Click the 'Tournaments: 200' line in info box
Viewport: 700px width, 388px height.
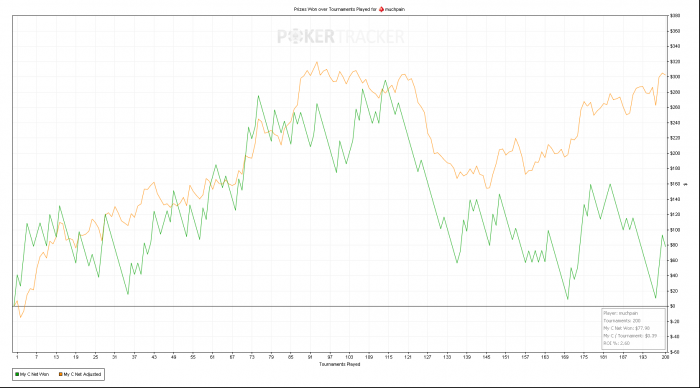(x=622, y=321)
